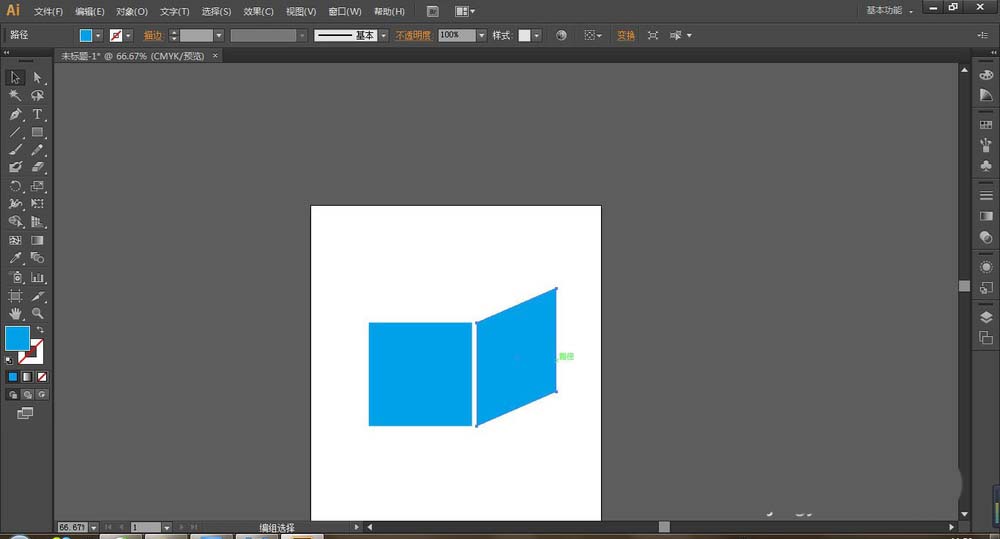Screen dimensions: 1000x539
Task: Open the 文字(T) menu
Action: [174, 11]
